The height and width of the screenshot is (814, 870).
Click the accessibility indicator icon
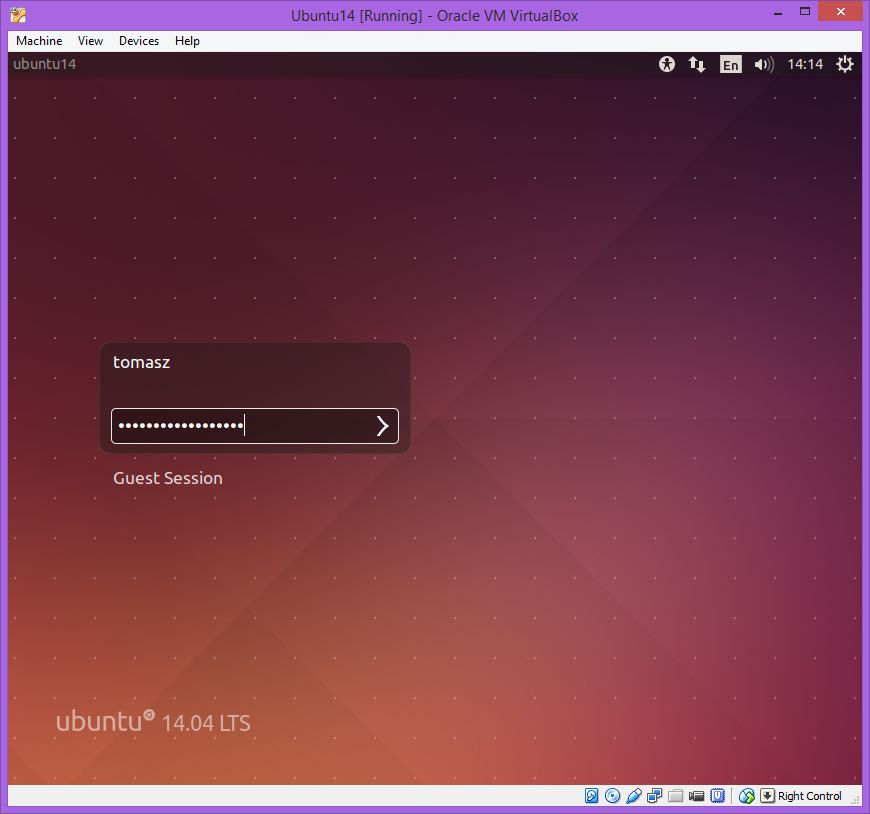667,64
